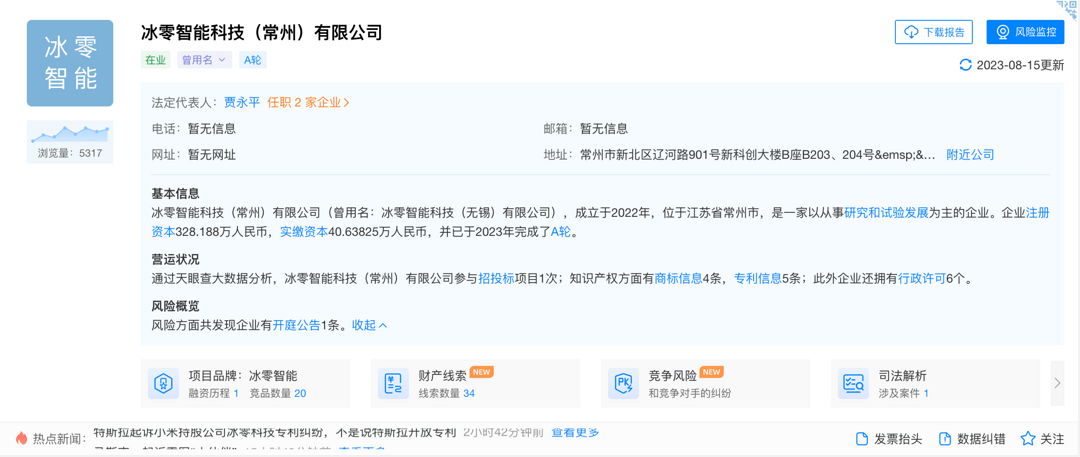Expand 任职 2 家企业 link
This screenshot has width=1080, height=457.
(309, 103)
